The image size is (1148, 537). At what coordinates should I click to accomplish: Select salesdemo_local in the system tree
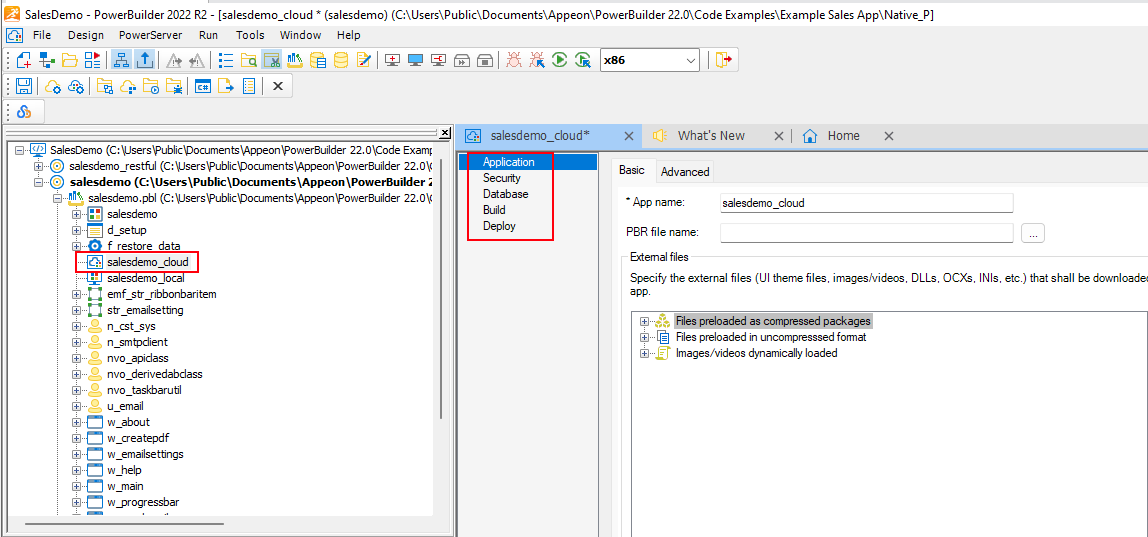tap(145, 278)
